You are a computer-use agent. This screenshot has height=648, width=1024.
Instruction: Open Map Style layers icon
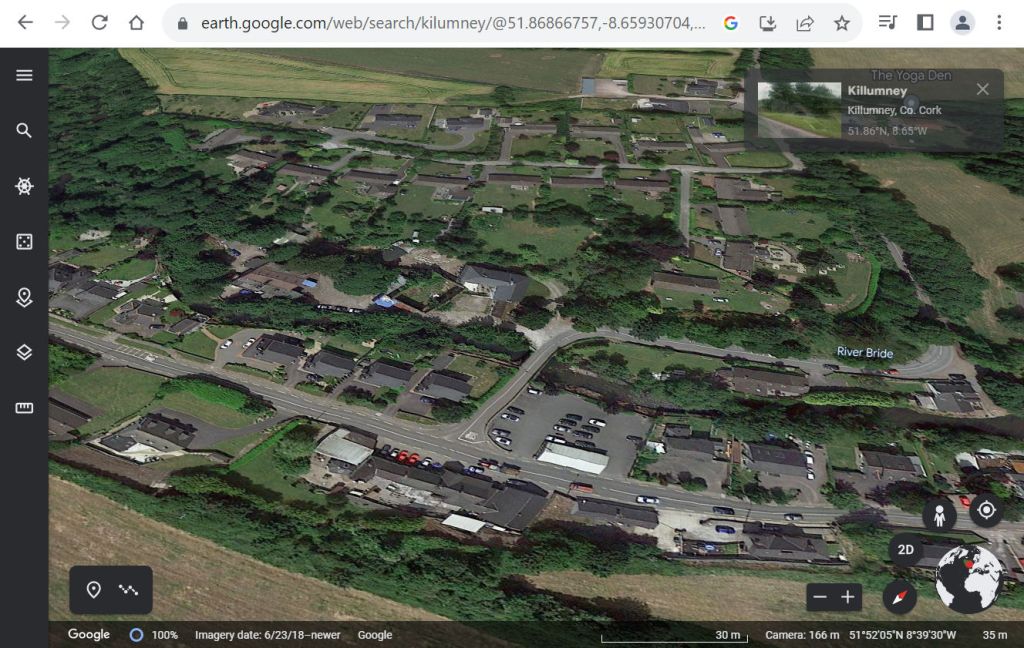point(24,352)
